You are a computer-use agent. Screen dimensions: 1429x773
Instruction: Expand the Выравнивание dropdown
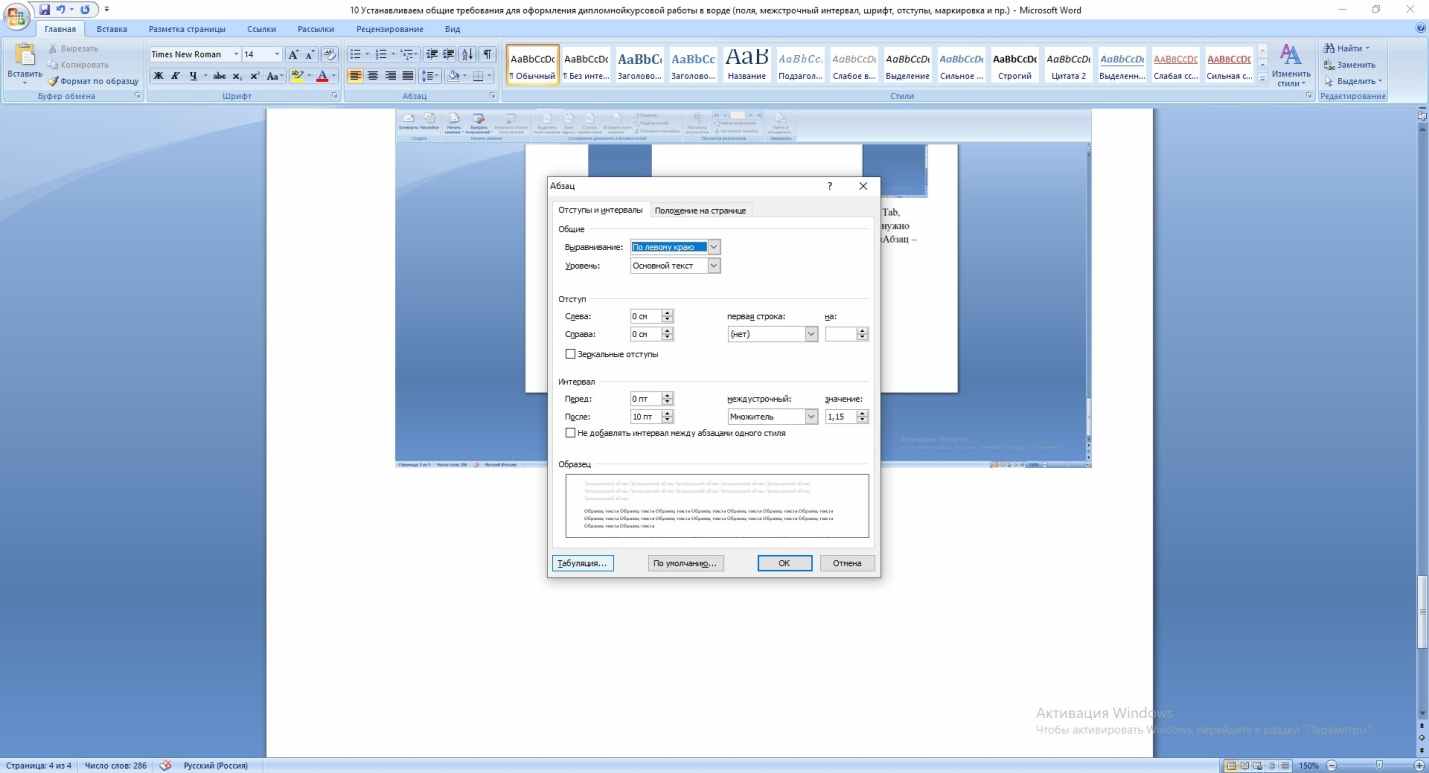(x=714, y=247)
